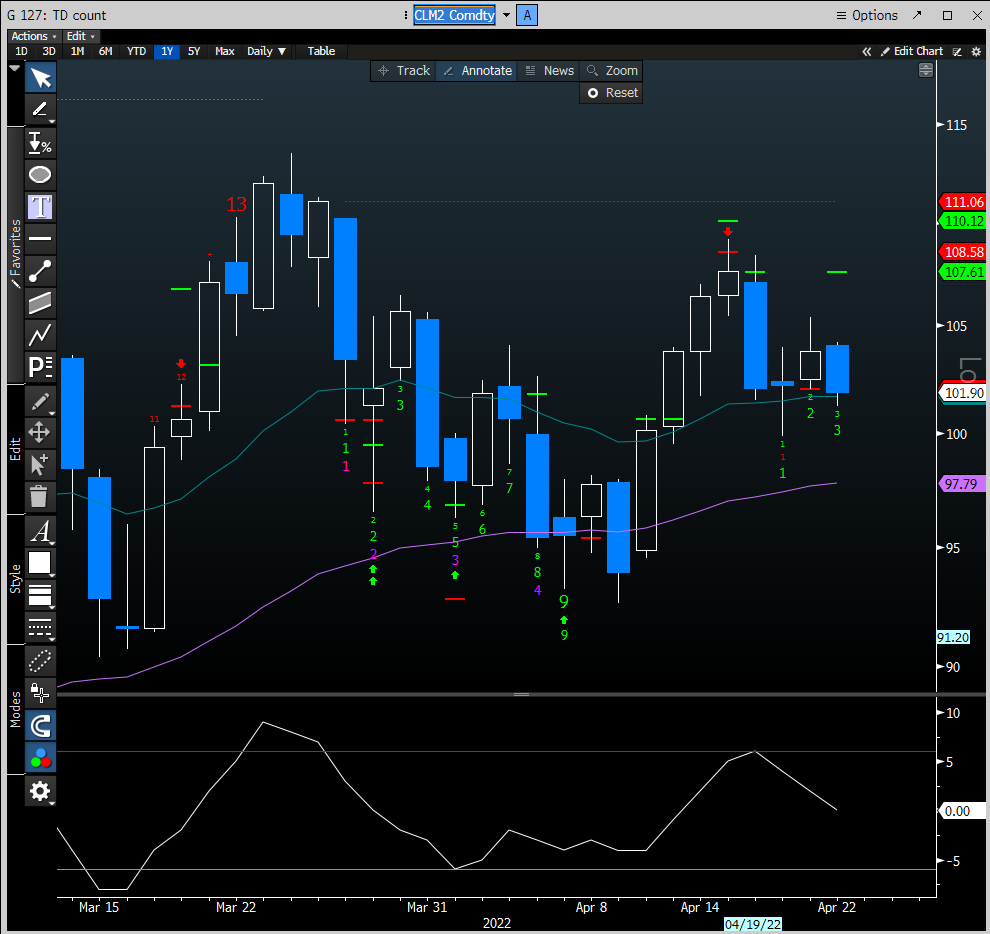Click the pencil-box icon next to Edit Chart
Image resolution: width=990 pixels, height=934 pixels.
point(957,52)
